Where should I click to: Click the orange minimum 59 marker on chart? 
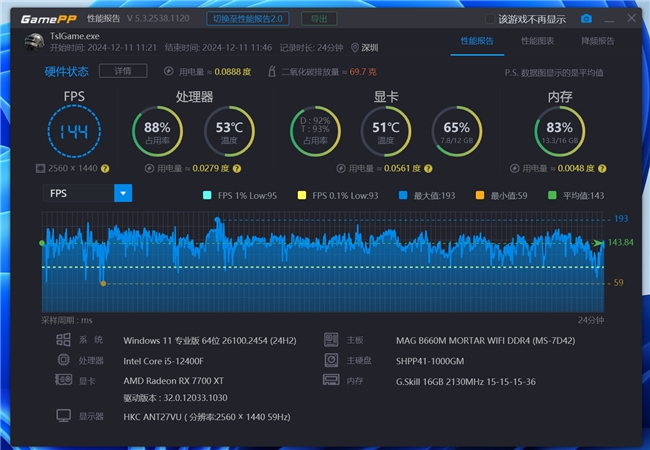point(103,283)
